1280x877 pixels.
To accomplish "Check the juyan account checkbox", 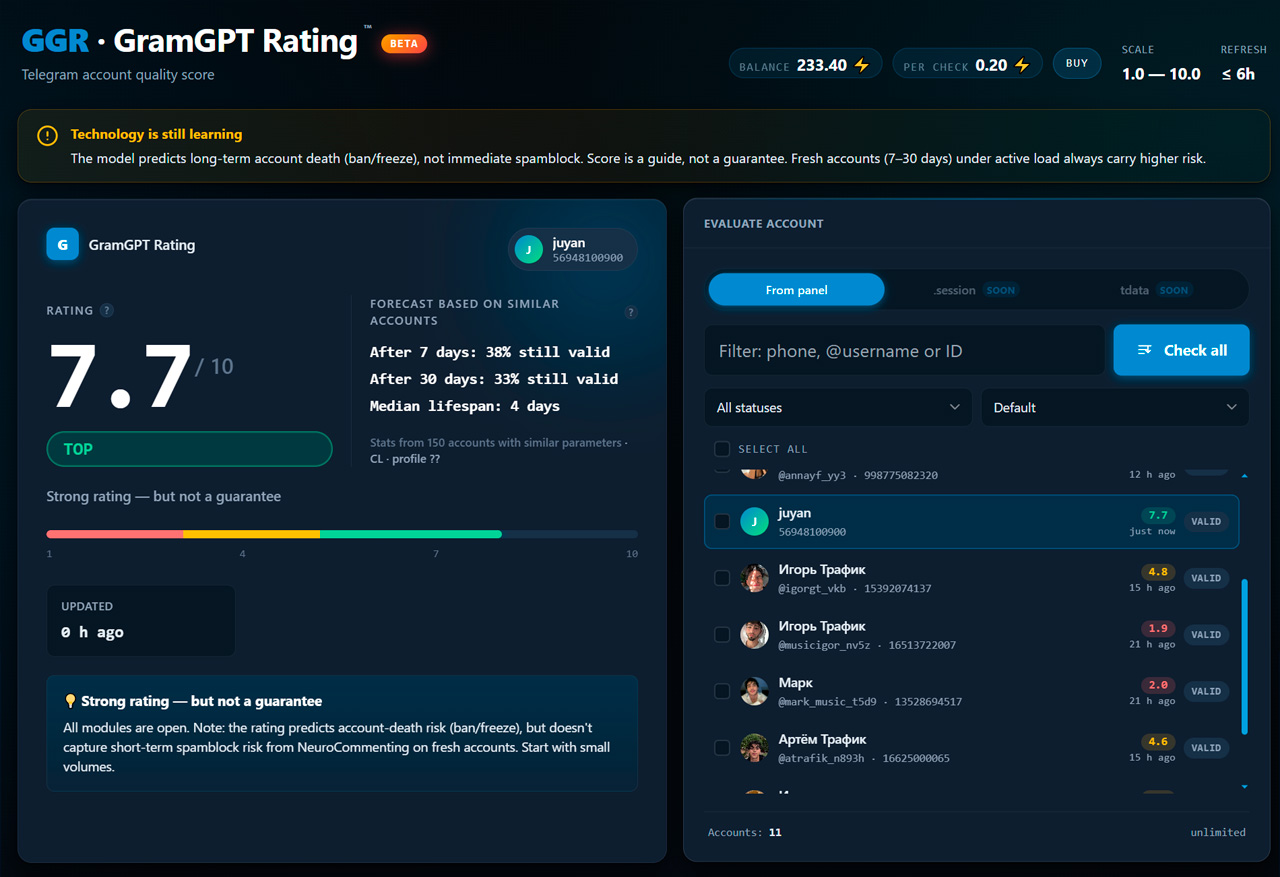I will pos(722,521).
